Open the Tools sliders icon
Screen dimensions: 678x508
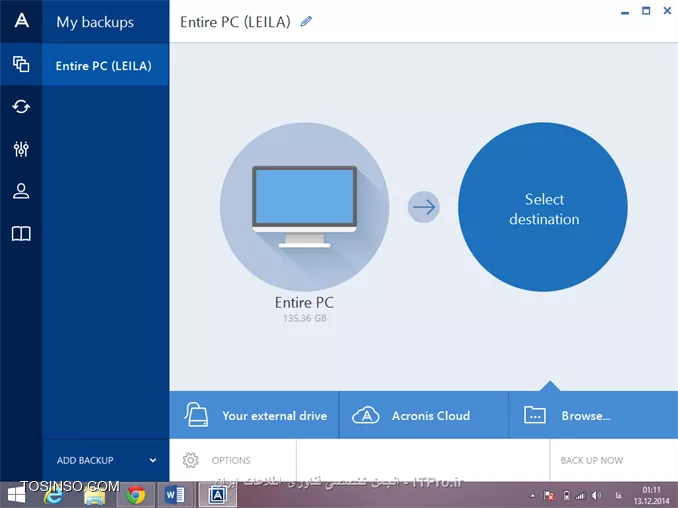click(21, 149)
